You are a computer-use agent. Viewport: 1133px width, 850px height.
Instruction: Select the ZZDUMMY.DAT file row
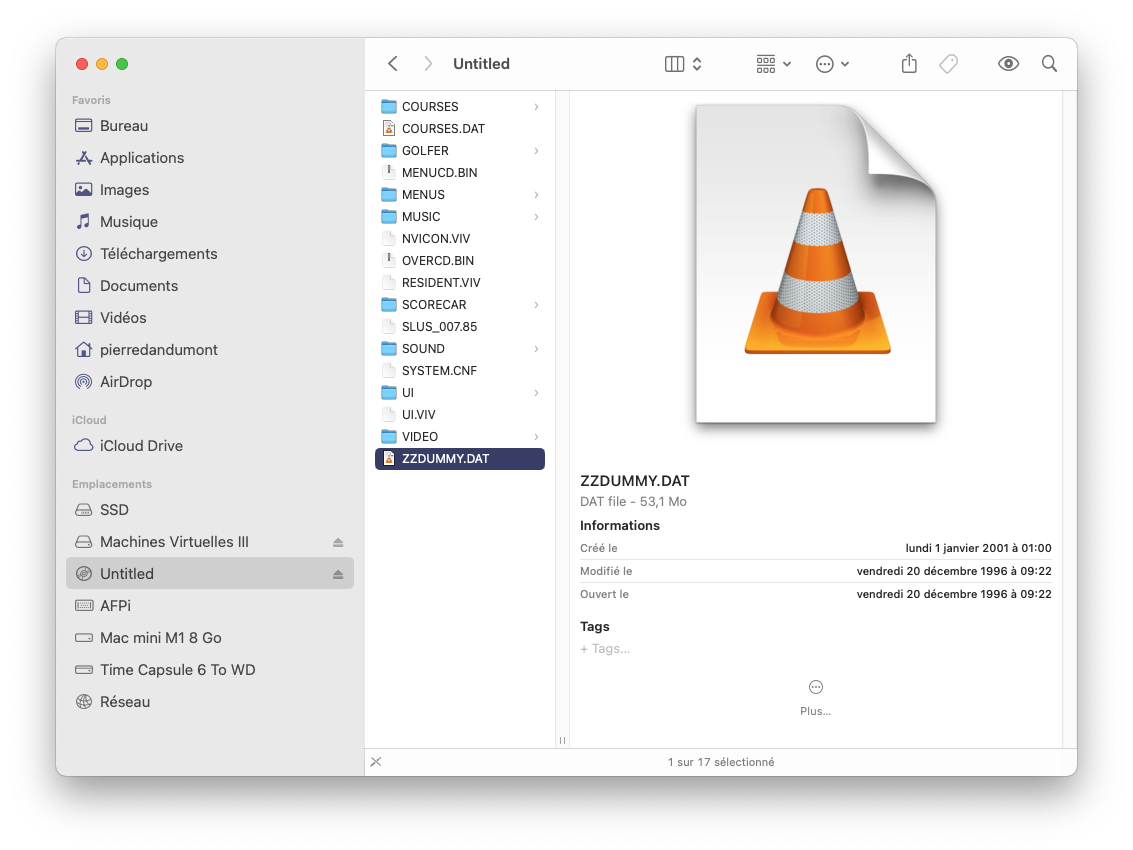(x=460, y=459)
